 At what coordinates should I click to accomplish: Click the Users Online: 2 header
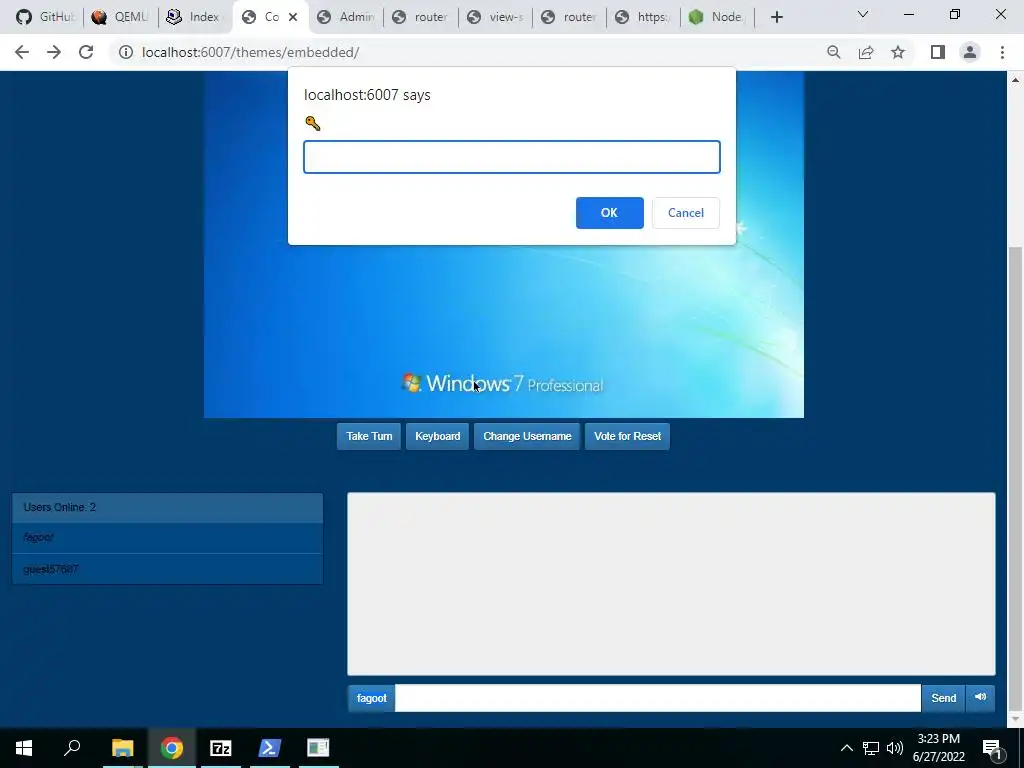pos(167,507)
